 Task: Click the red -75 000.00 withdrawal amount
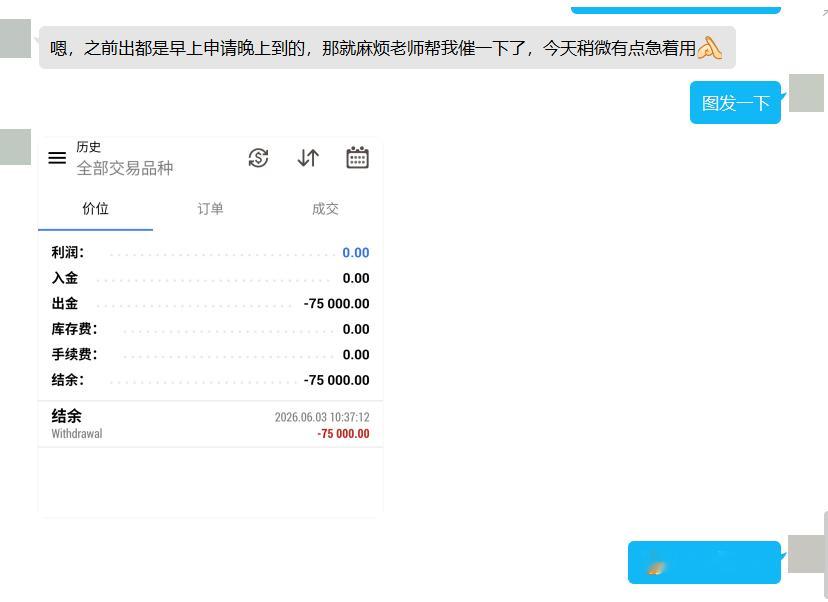pyautogui.click(x=343, y=434)
